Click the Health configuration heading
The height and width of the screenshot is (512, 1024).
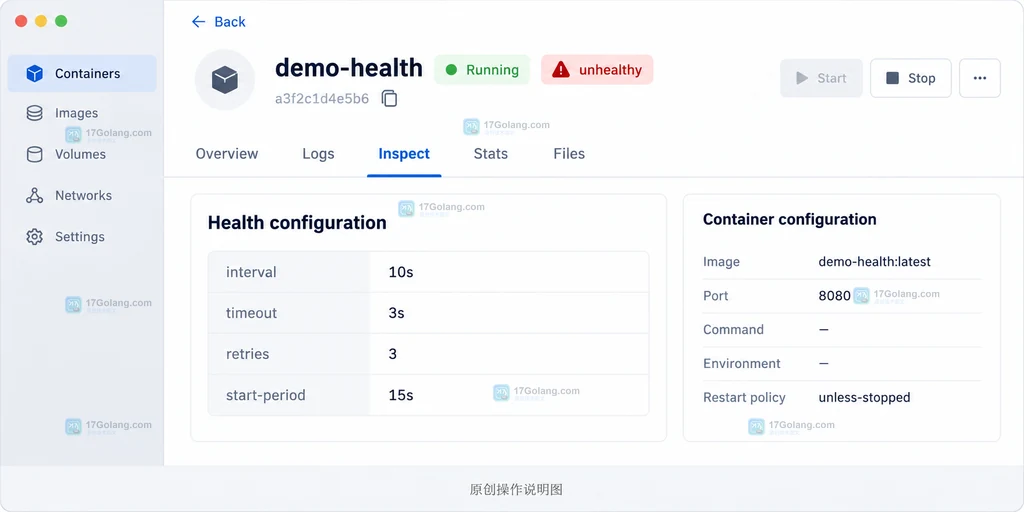click(297, 223)
